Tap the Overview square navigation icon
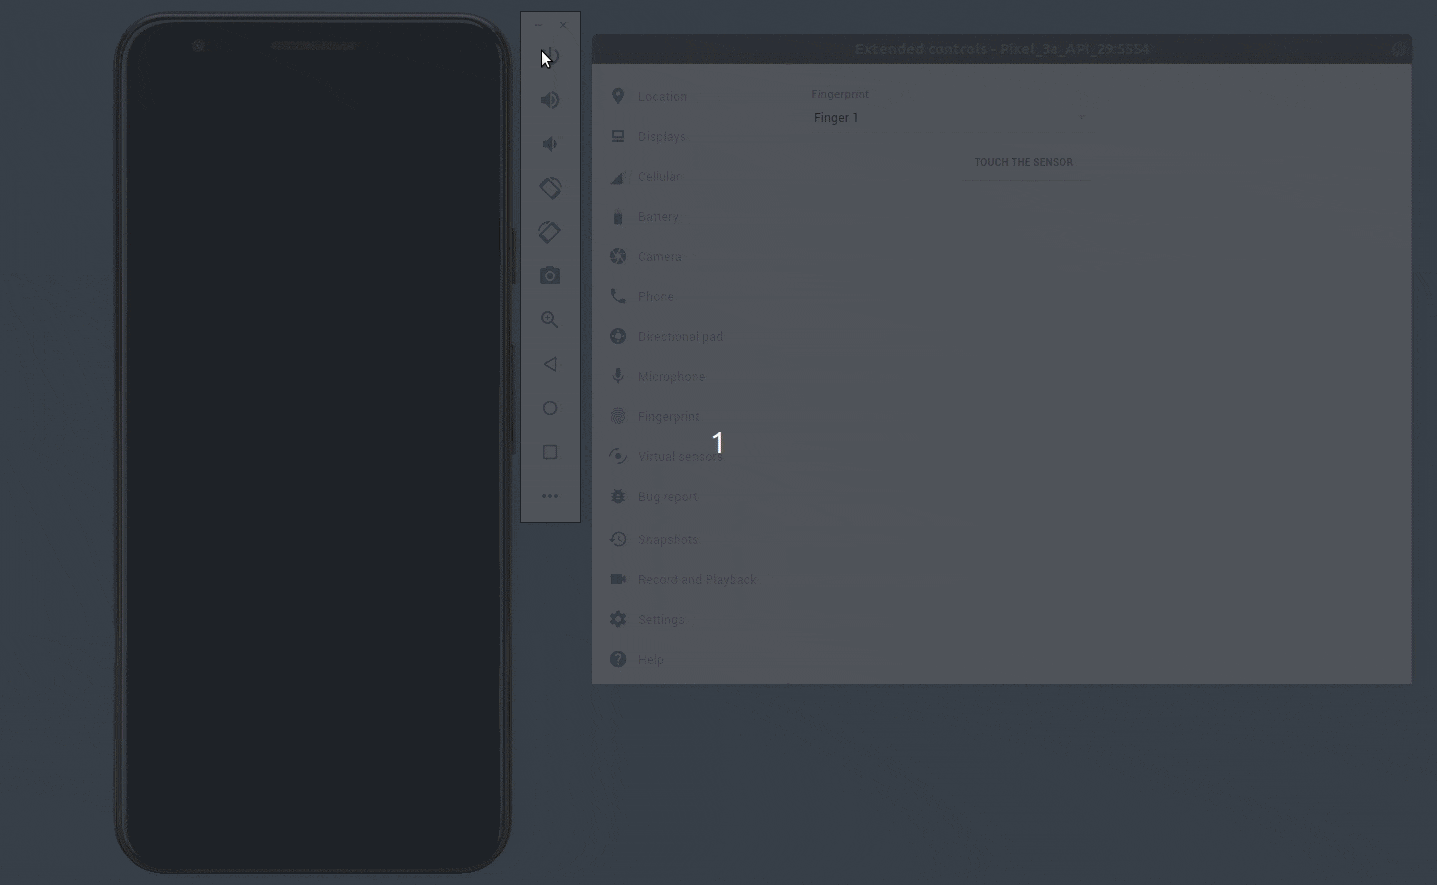Viewport: 1437px width, 885px height. point(550,452)
